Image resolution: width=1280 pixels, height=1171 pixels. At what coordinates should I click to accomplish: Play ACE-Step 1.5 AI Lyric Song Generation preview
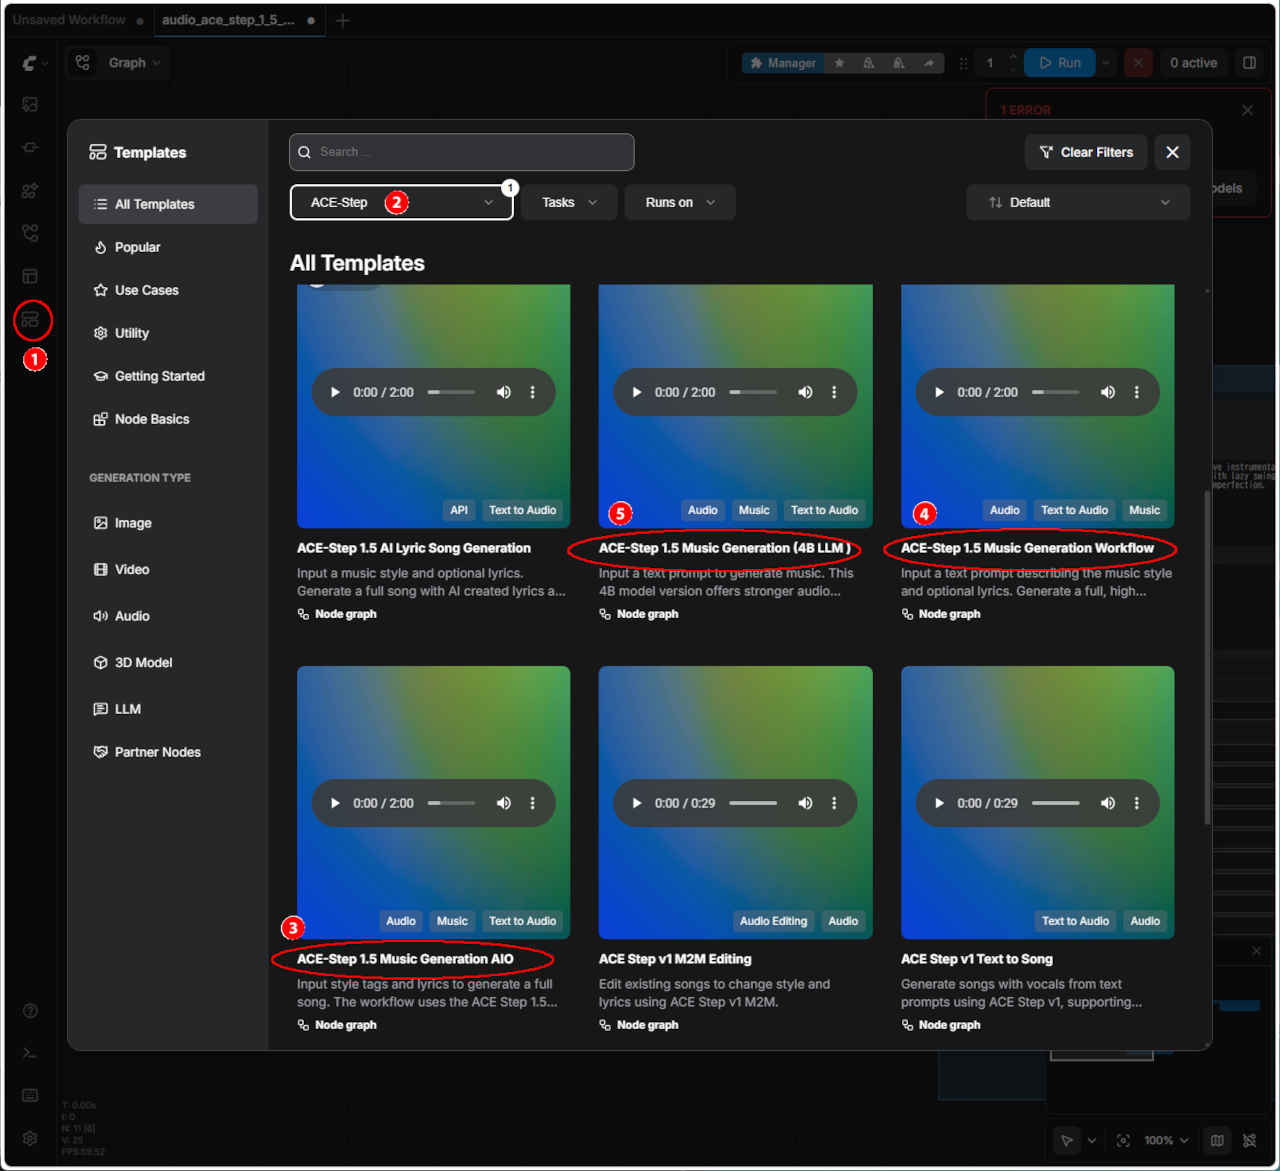point(335,392)
